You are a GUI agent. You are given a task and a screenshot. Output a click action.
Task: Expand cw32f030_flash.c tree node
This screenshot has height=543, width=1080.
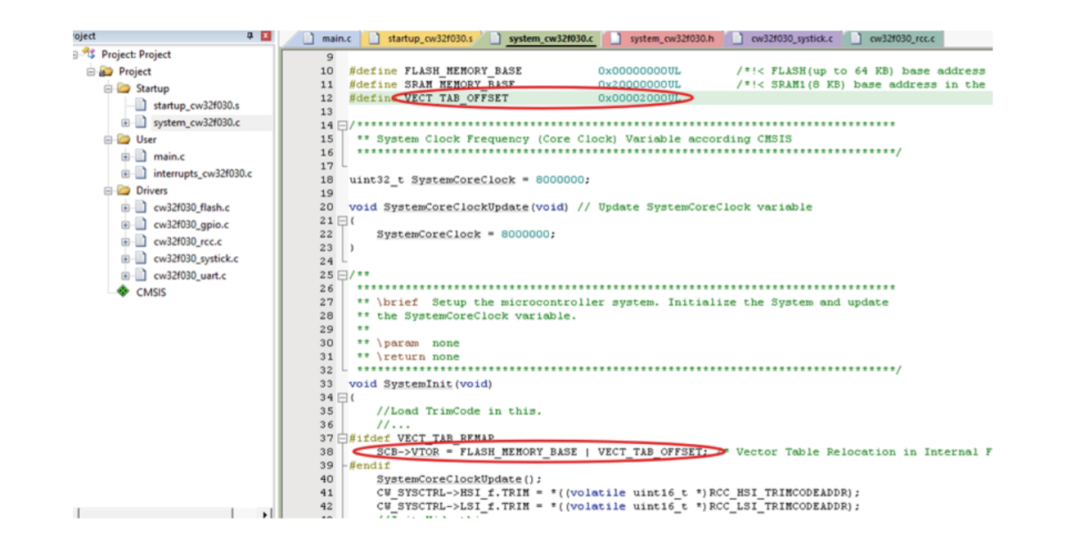pos(125,207)
